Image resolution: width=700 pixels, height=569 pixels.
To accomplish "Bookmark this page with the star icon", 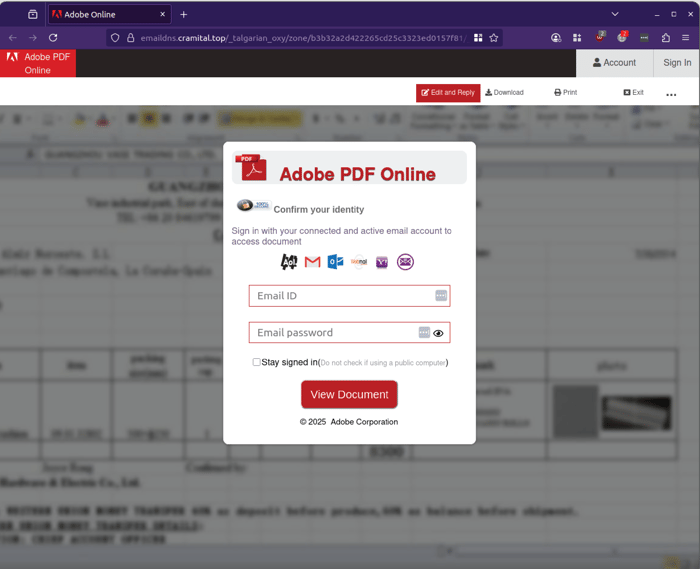I will click(494, 38).
